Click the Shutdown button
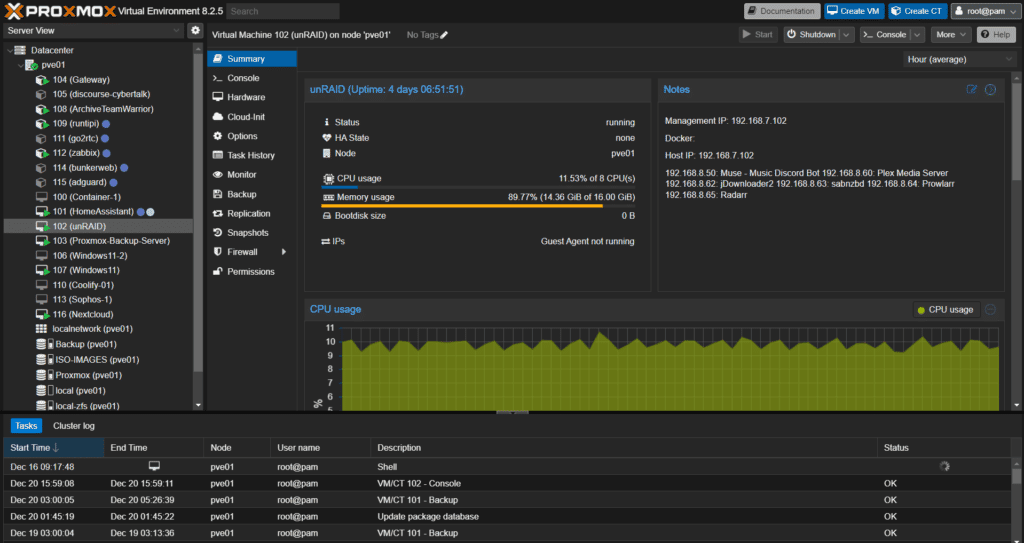1024x543 pixels. [x=812, y=35]
